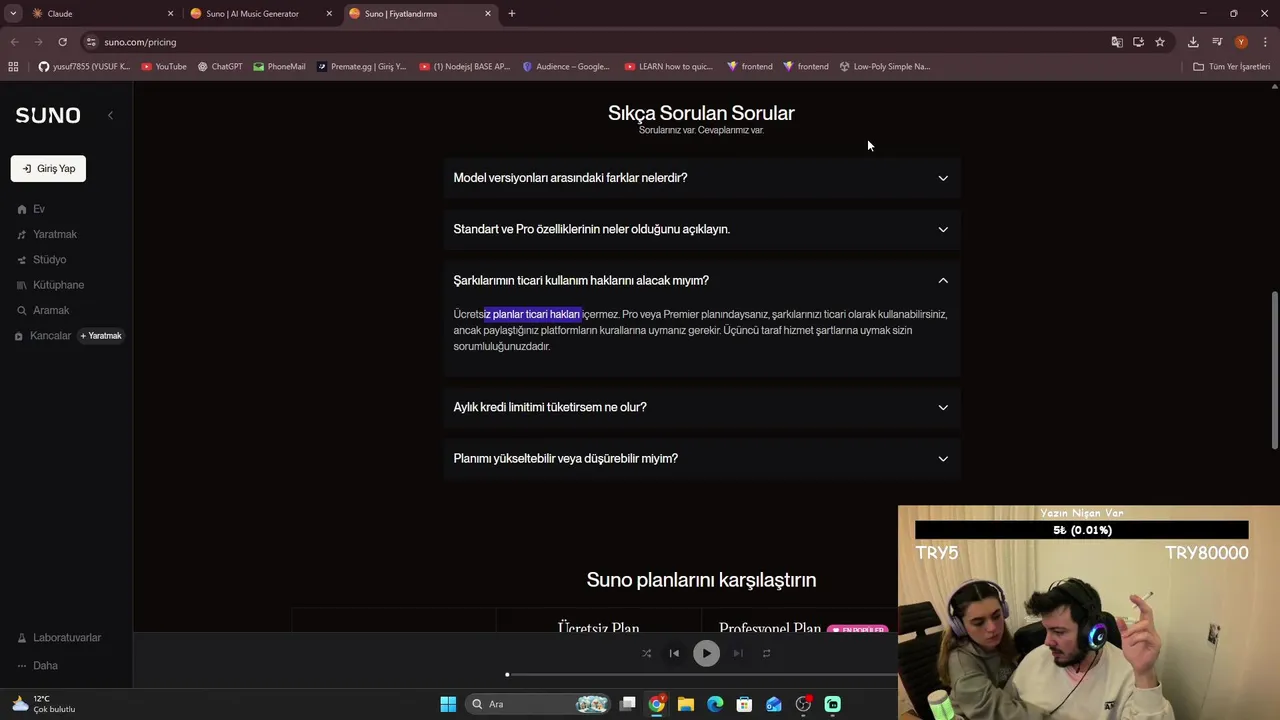The width and height of the screenshot is (1280, 720).
Task: Open Aramak search in sidebar
Action: 43,310
